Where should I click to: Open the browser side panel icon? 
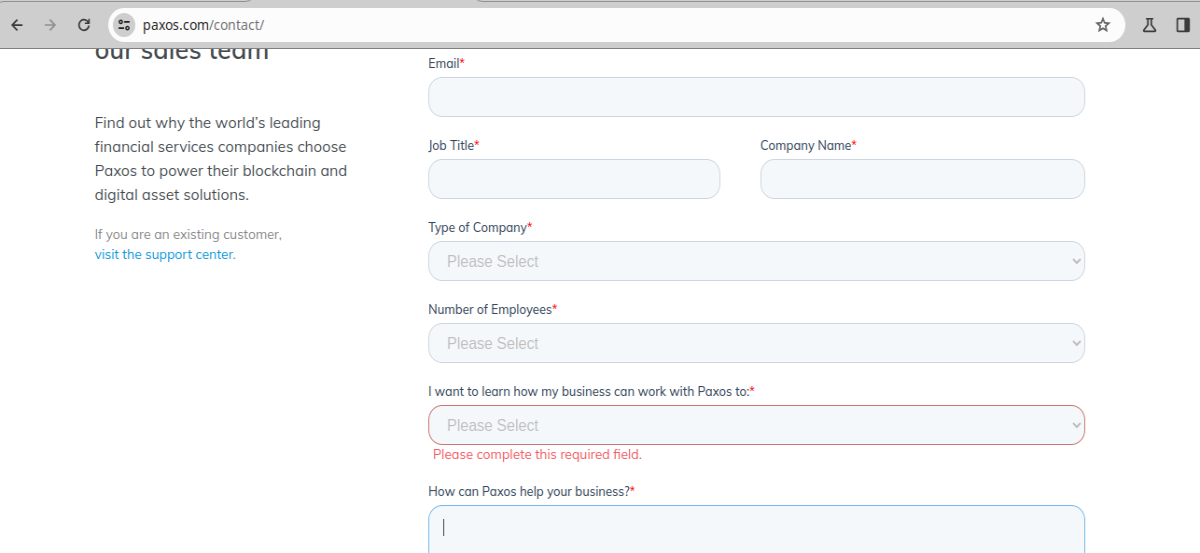[x=1182, y=25]
